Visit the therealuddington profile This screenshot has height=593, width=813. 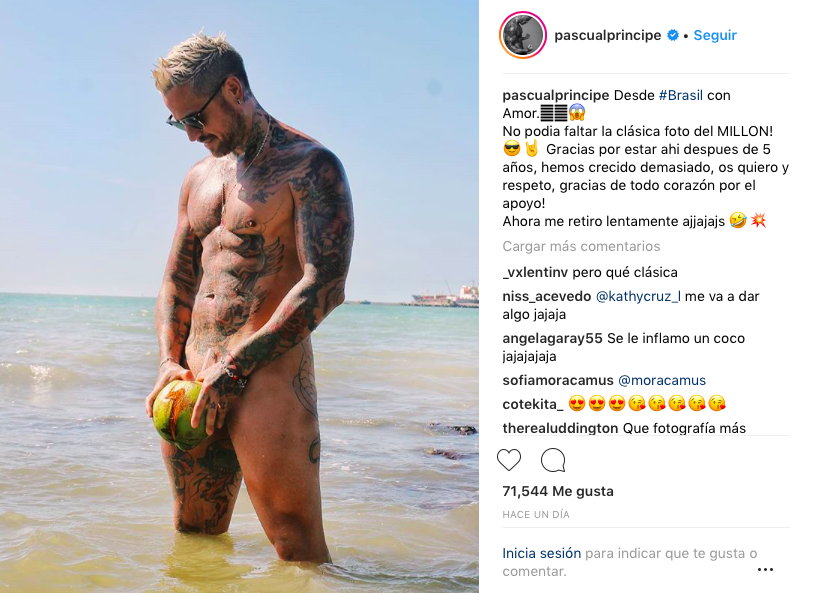coord(560,428)
